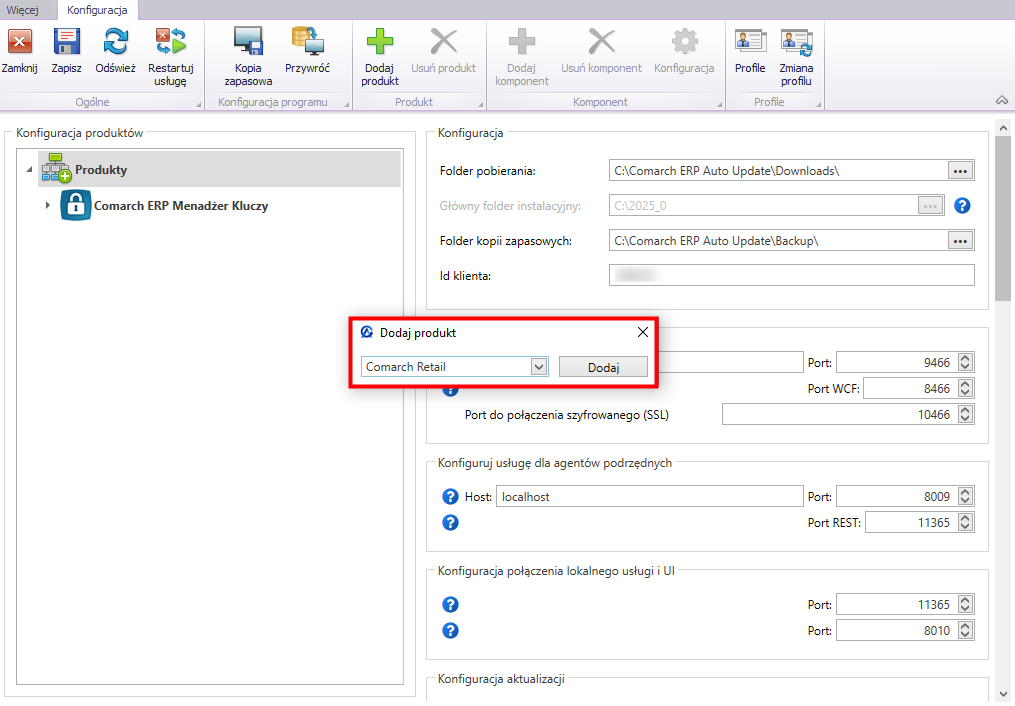
Task: Open the Comarch Retail product dropdown
Action: pos(539,367)
